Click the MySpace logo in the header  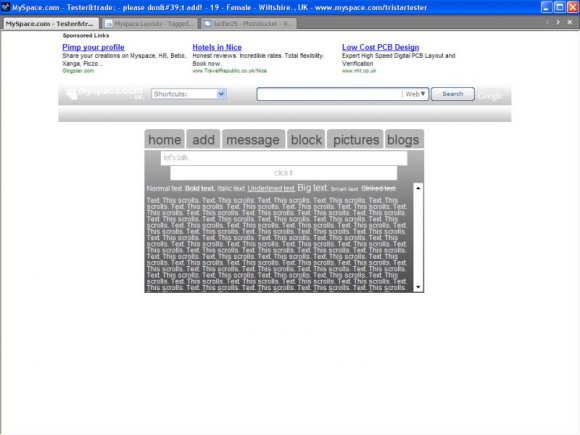click(x=104, y=93)
